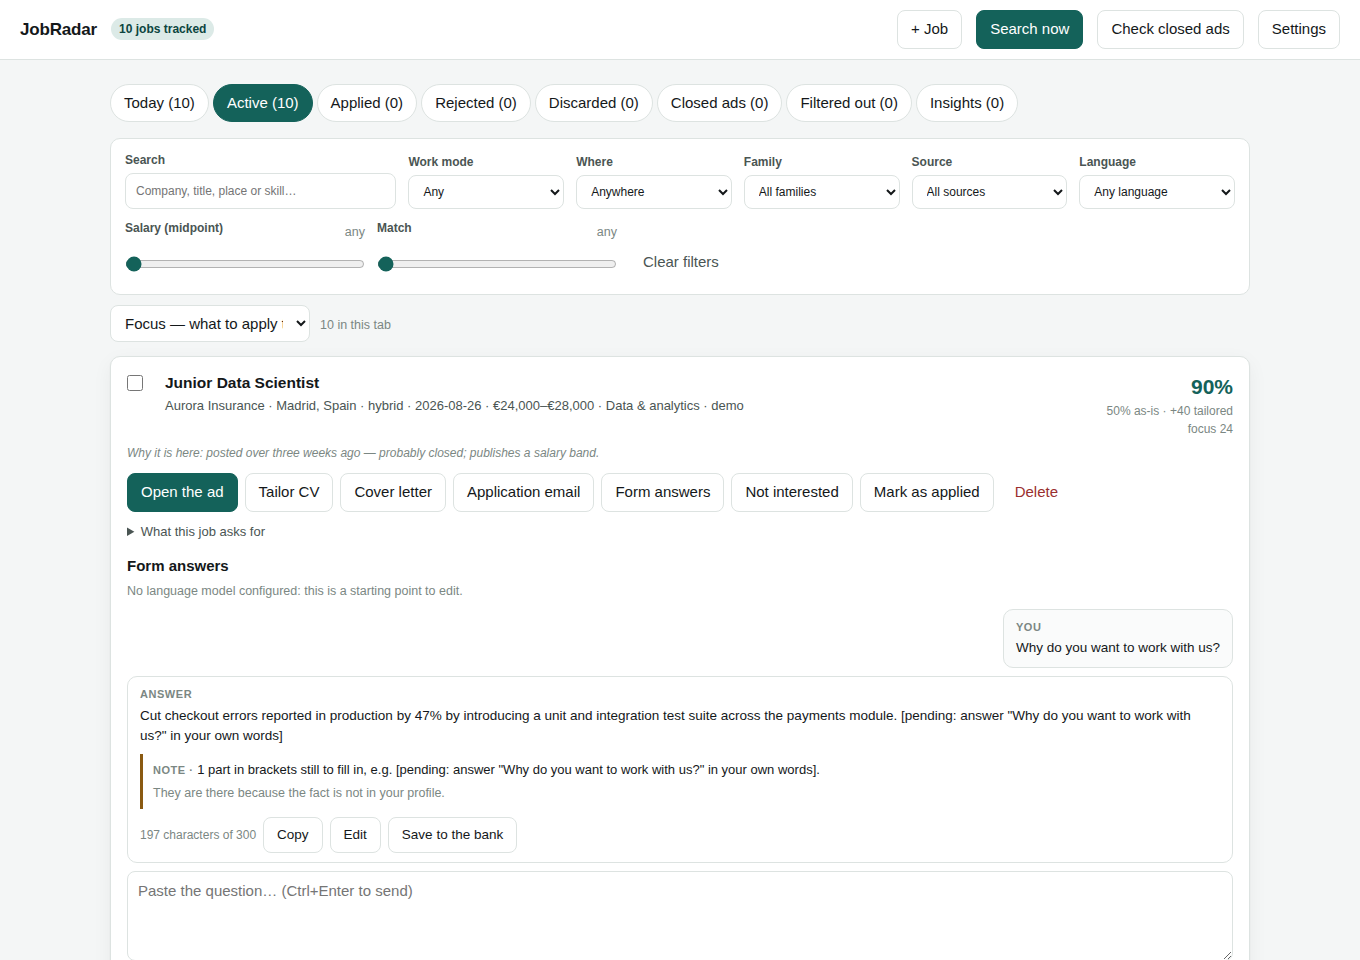The image size is (1360, 960).
Task: Mark job as Not interested
Action: point(792,492)
